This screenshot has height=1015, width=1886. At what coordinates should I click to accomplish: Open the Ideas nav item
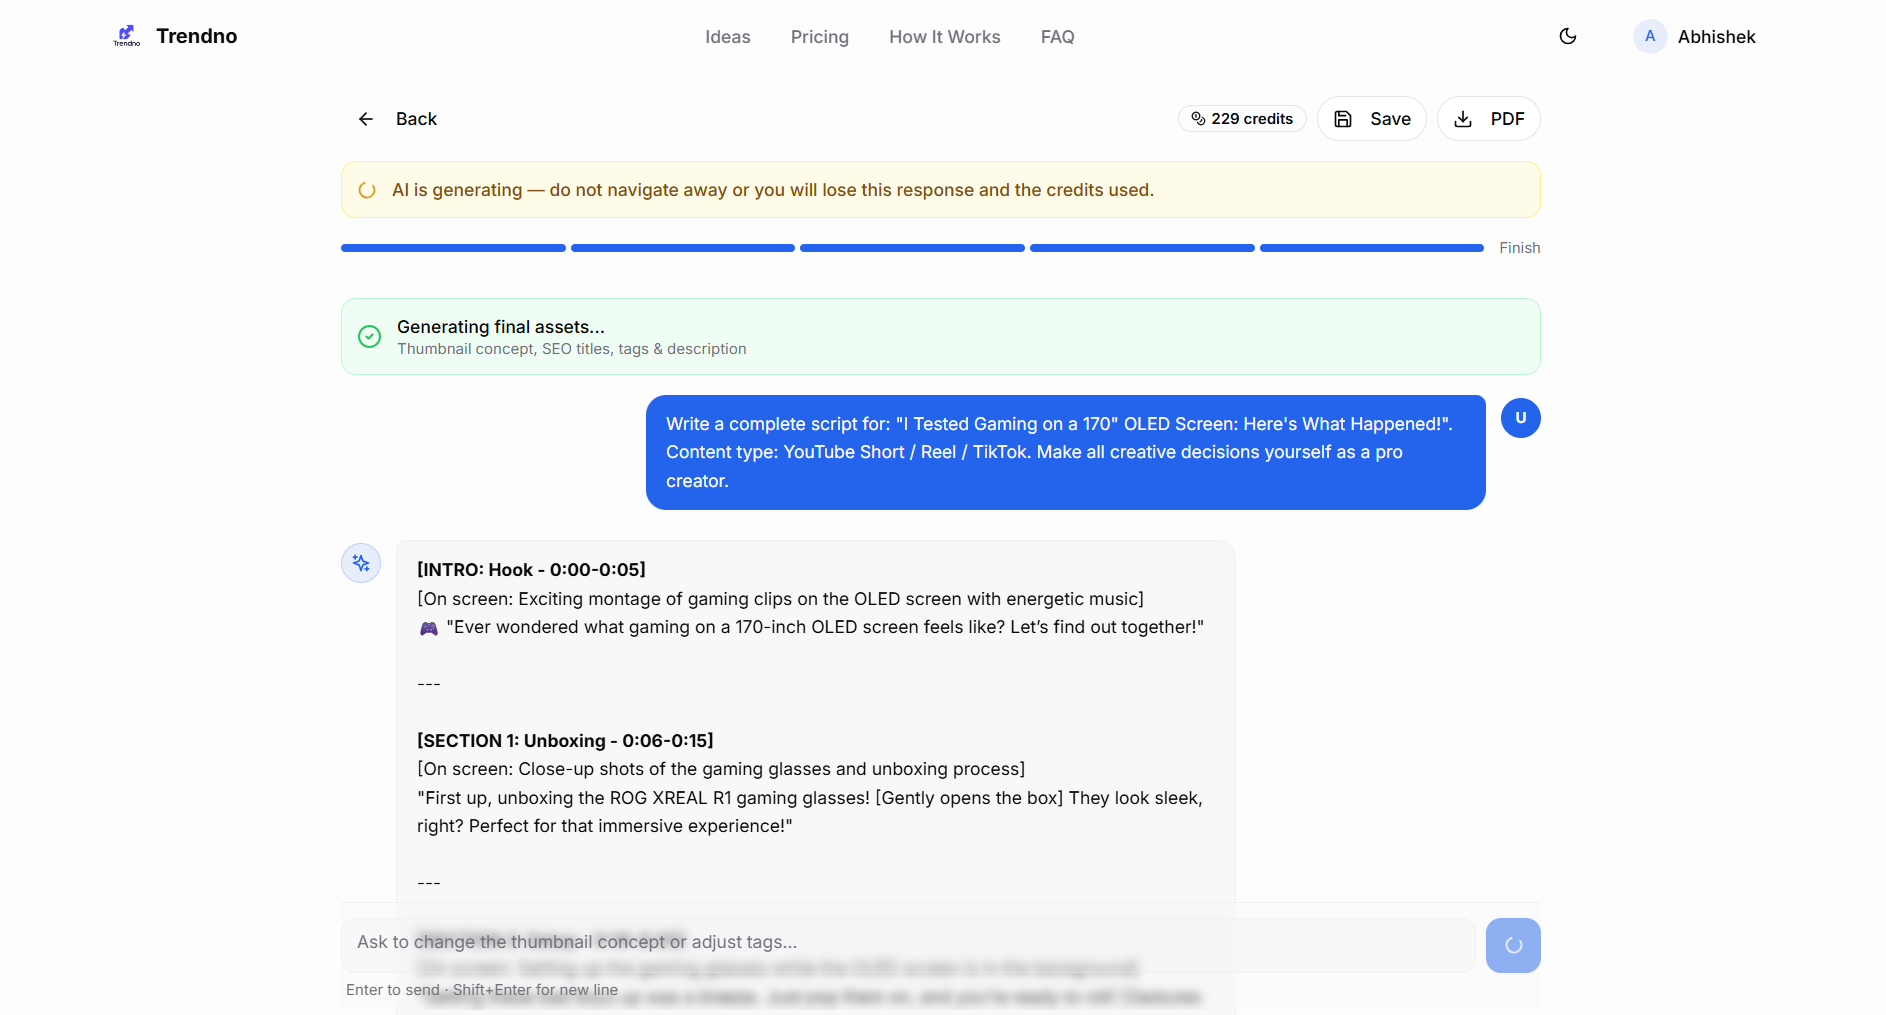(728, 37)
